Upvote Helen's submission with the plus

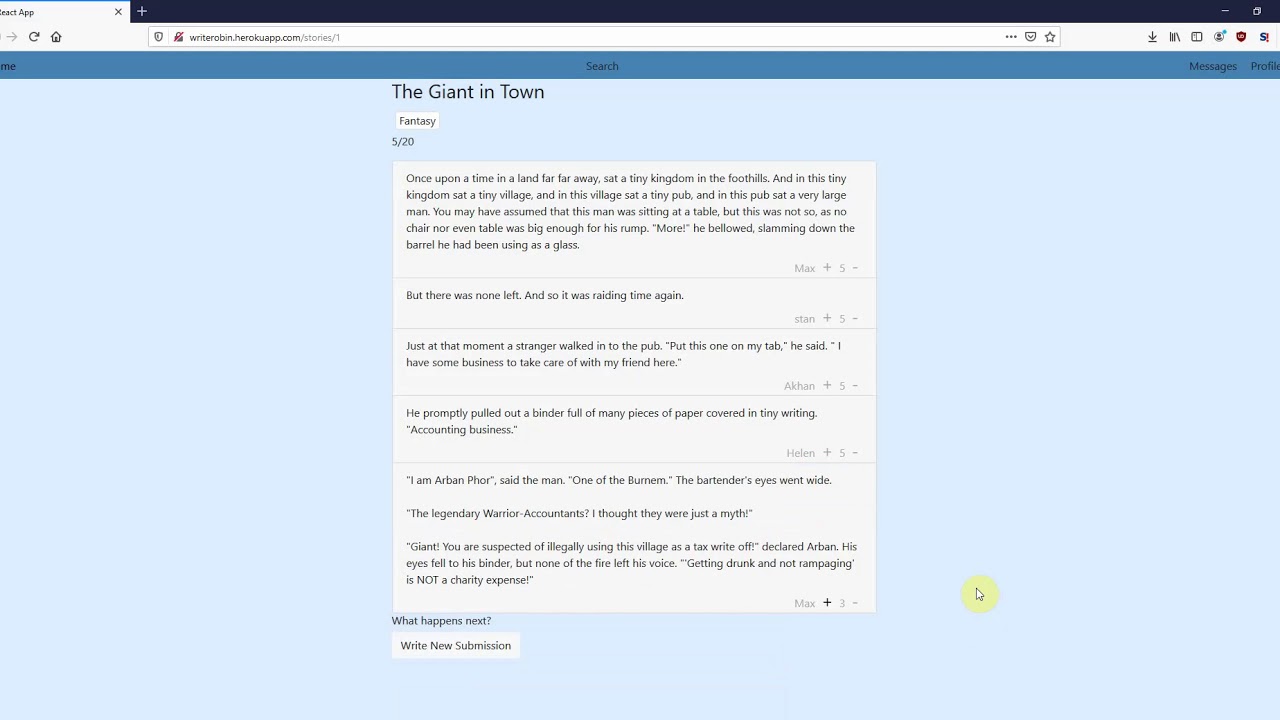(x=827, y=452)
